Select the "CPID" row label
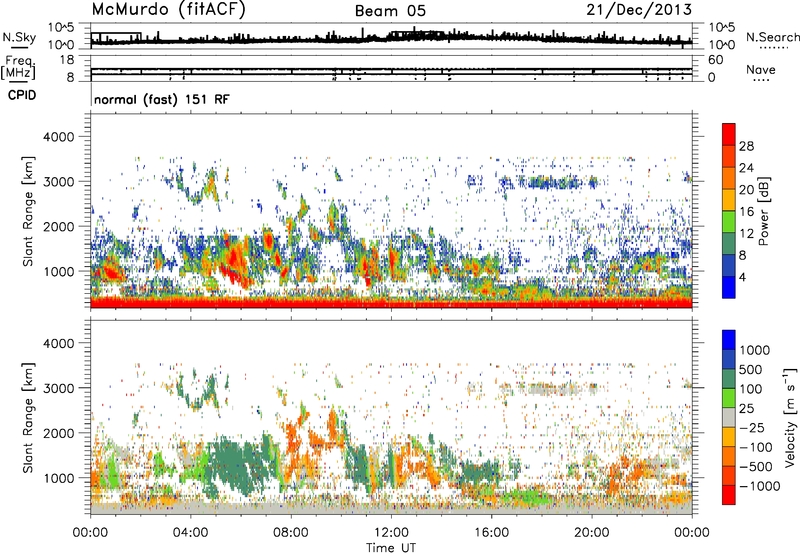The width and height of the screenshot is (800, 554). [x=22, y=95]
